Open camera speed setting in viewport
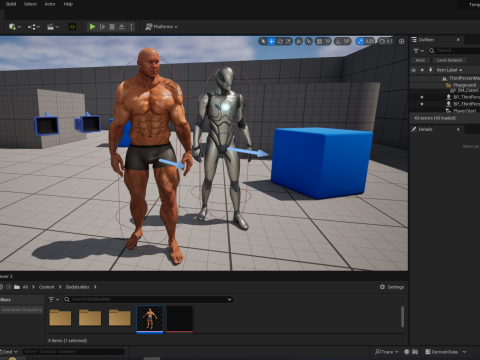 386,41
